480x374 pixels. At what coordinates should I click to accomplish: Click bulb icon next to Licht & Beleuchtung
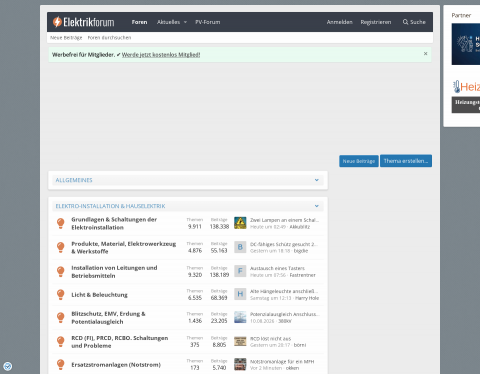click(60, 295)
